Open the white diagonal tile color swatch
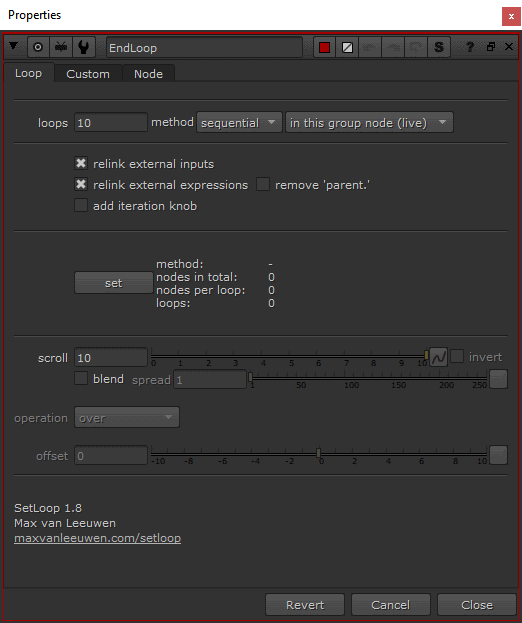 click(x=347, y=47)
